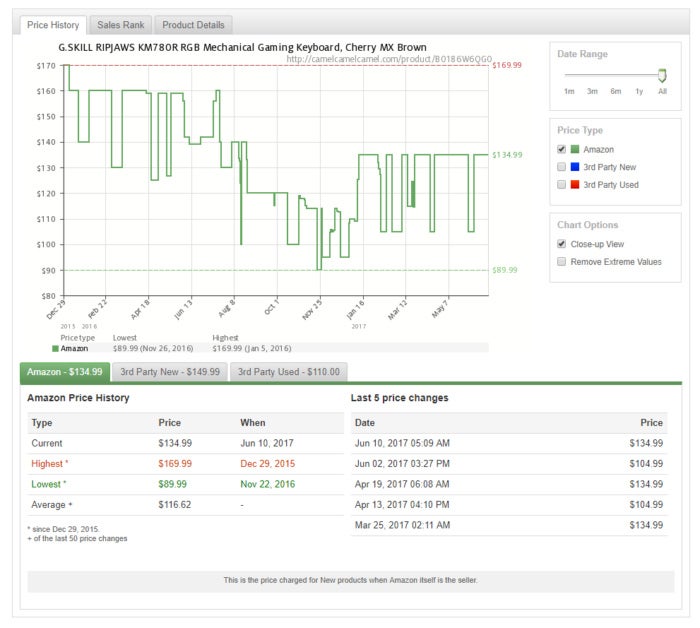Click the camelcamelcamel.com product URL

pos(389,59)
